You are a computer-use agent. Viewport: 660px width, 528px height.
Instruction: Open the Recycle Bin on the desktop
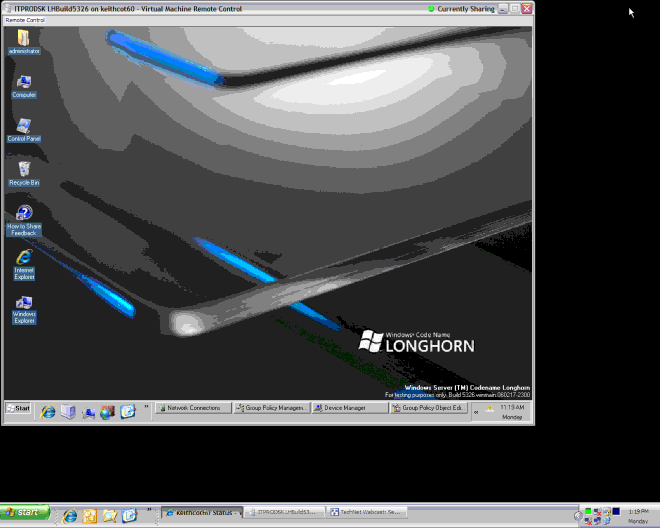click(x=24, y=174)
